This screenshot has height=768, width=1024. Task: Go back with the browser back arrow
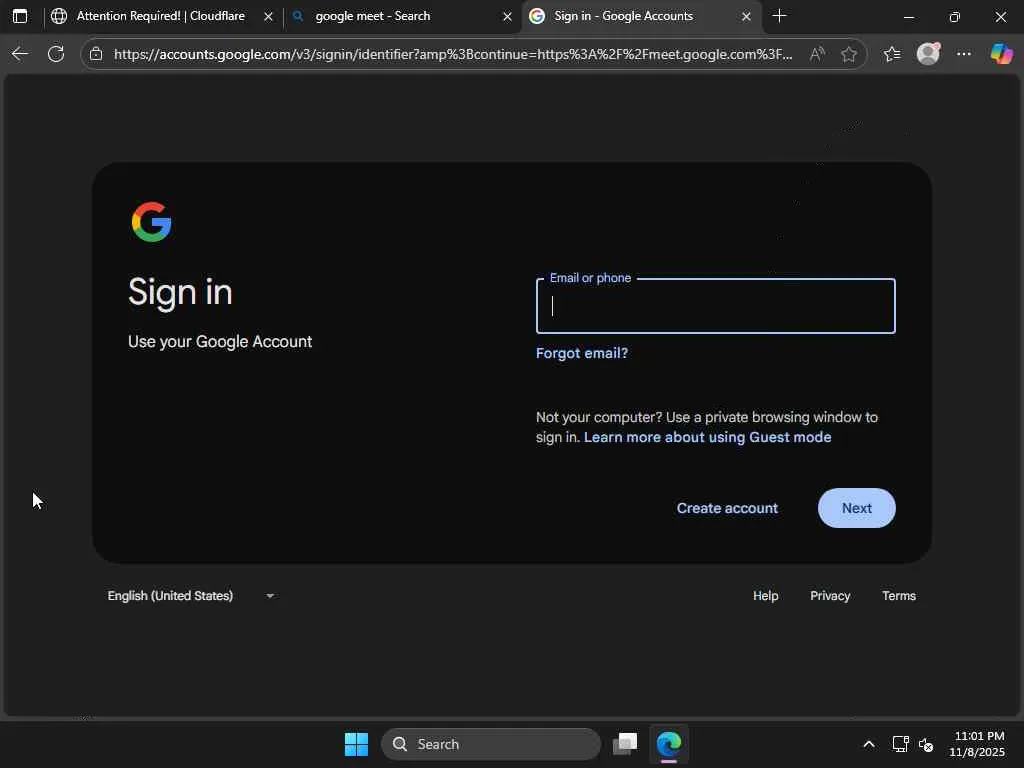coord(20,54)
